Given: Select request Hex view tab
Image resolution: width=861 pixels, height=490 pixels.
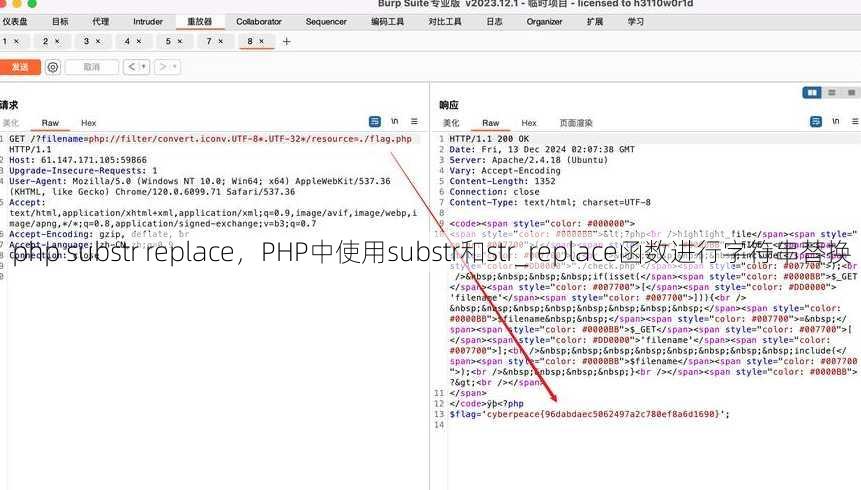Looking at the screenshot, I should click(x=88, y=122).
